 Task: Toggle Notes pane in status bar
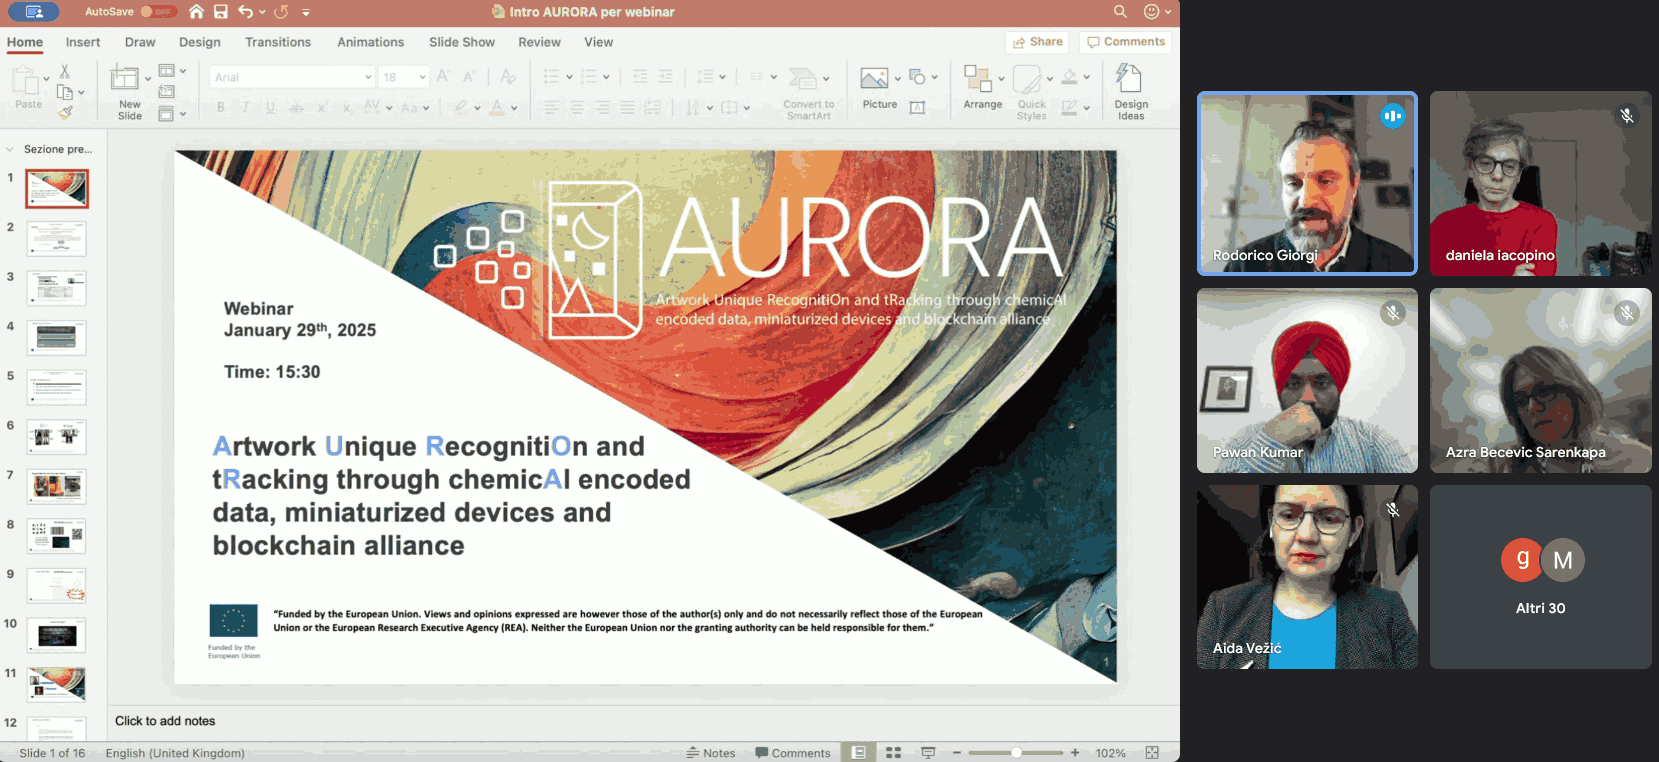coord(710,753)
